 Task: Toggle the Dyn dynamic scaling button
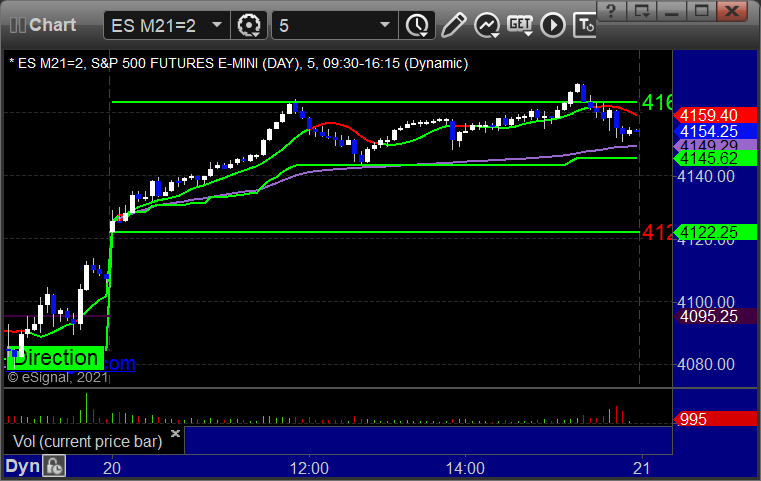click(x=22, y=466)
